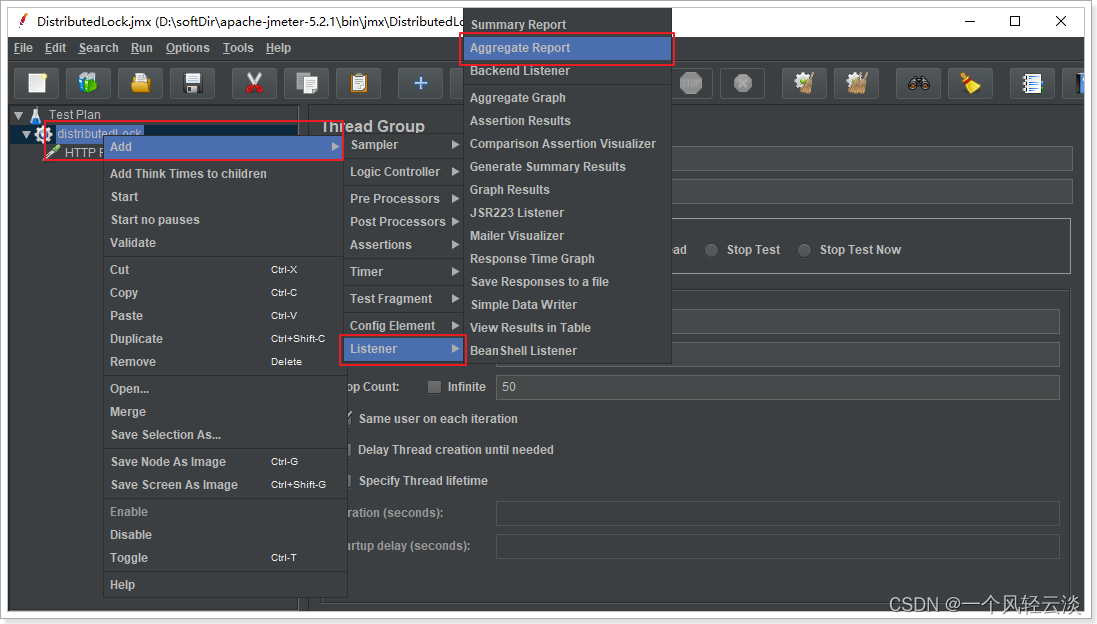Click the HTTP request sampler dropper icon
Screen dimensions: 1097x624
point(53,151)
